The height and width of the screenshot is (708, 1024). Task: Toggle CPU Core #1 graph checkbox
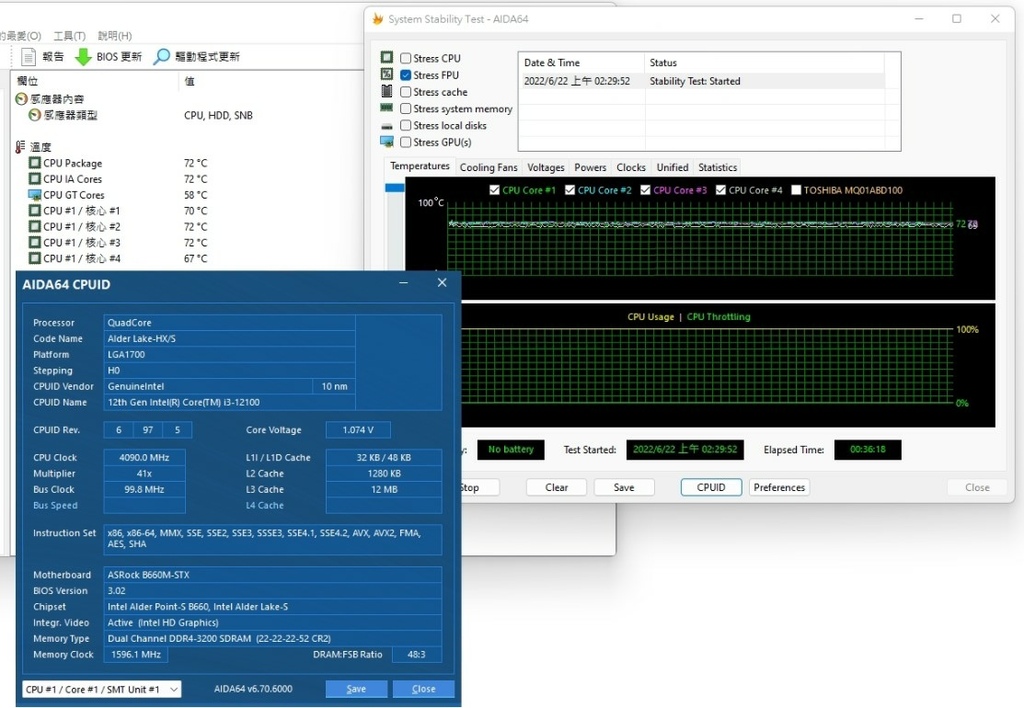point(494,190)
